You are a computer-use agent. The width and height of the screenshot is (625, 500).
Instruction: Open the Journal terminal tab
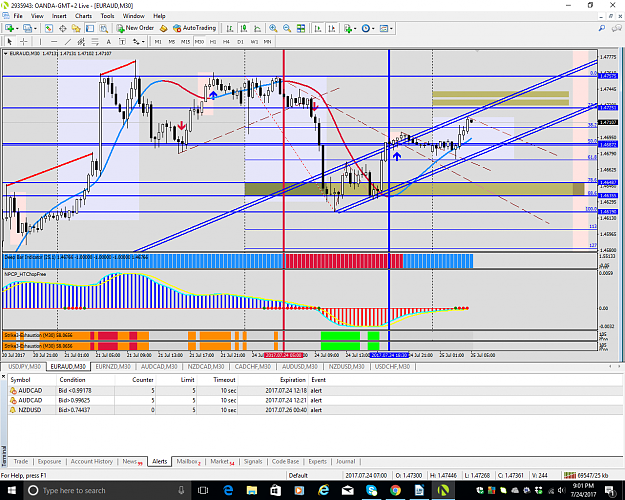(345, 461)
